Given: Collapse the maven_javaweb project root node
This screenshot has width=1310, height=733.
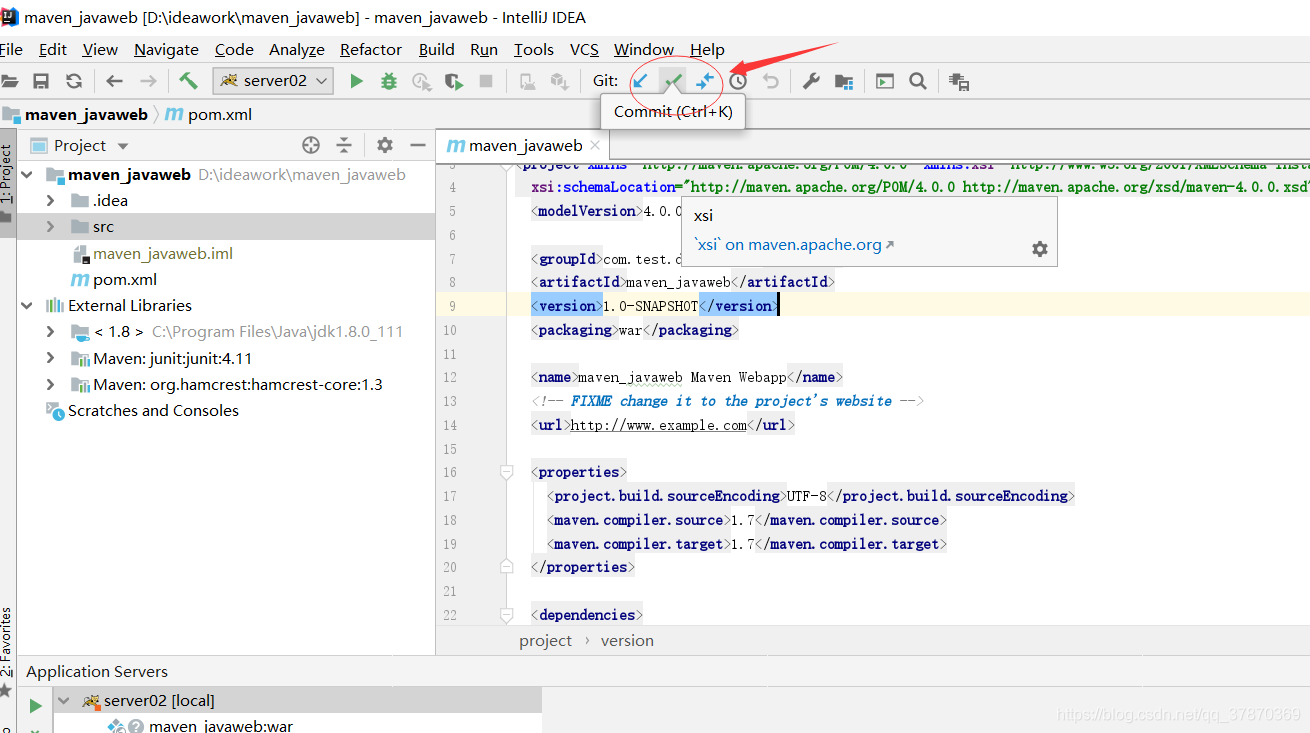Looking at the screenshot, I should pos(27,175).
